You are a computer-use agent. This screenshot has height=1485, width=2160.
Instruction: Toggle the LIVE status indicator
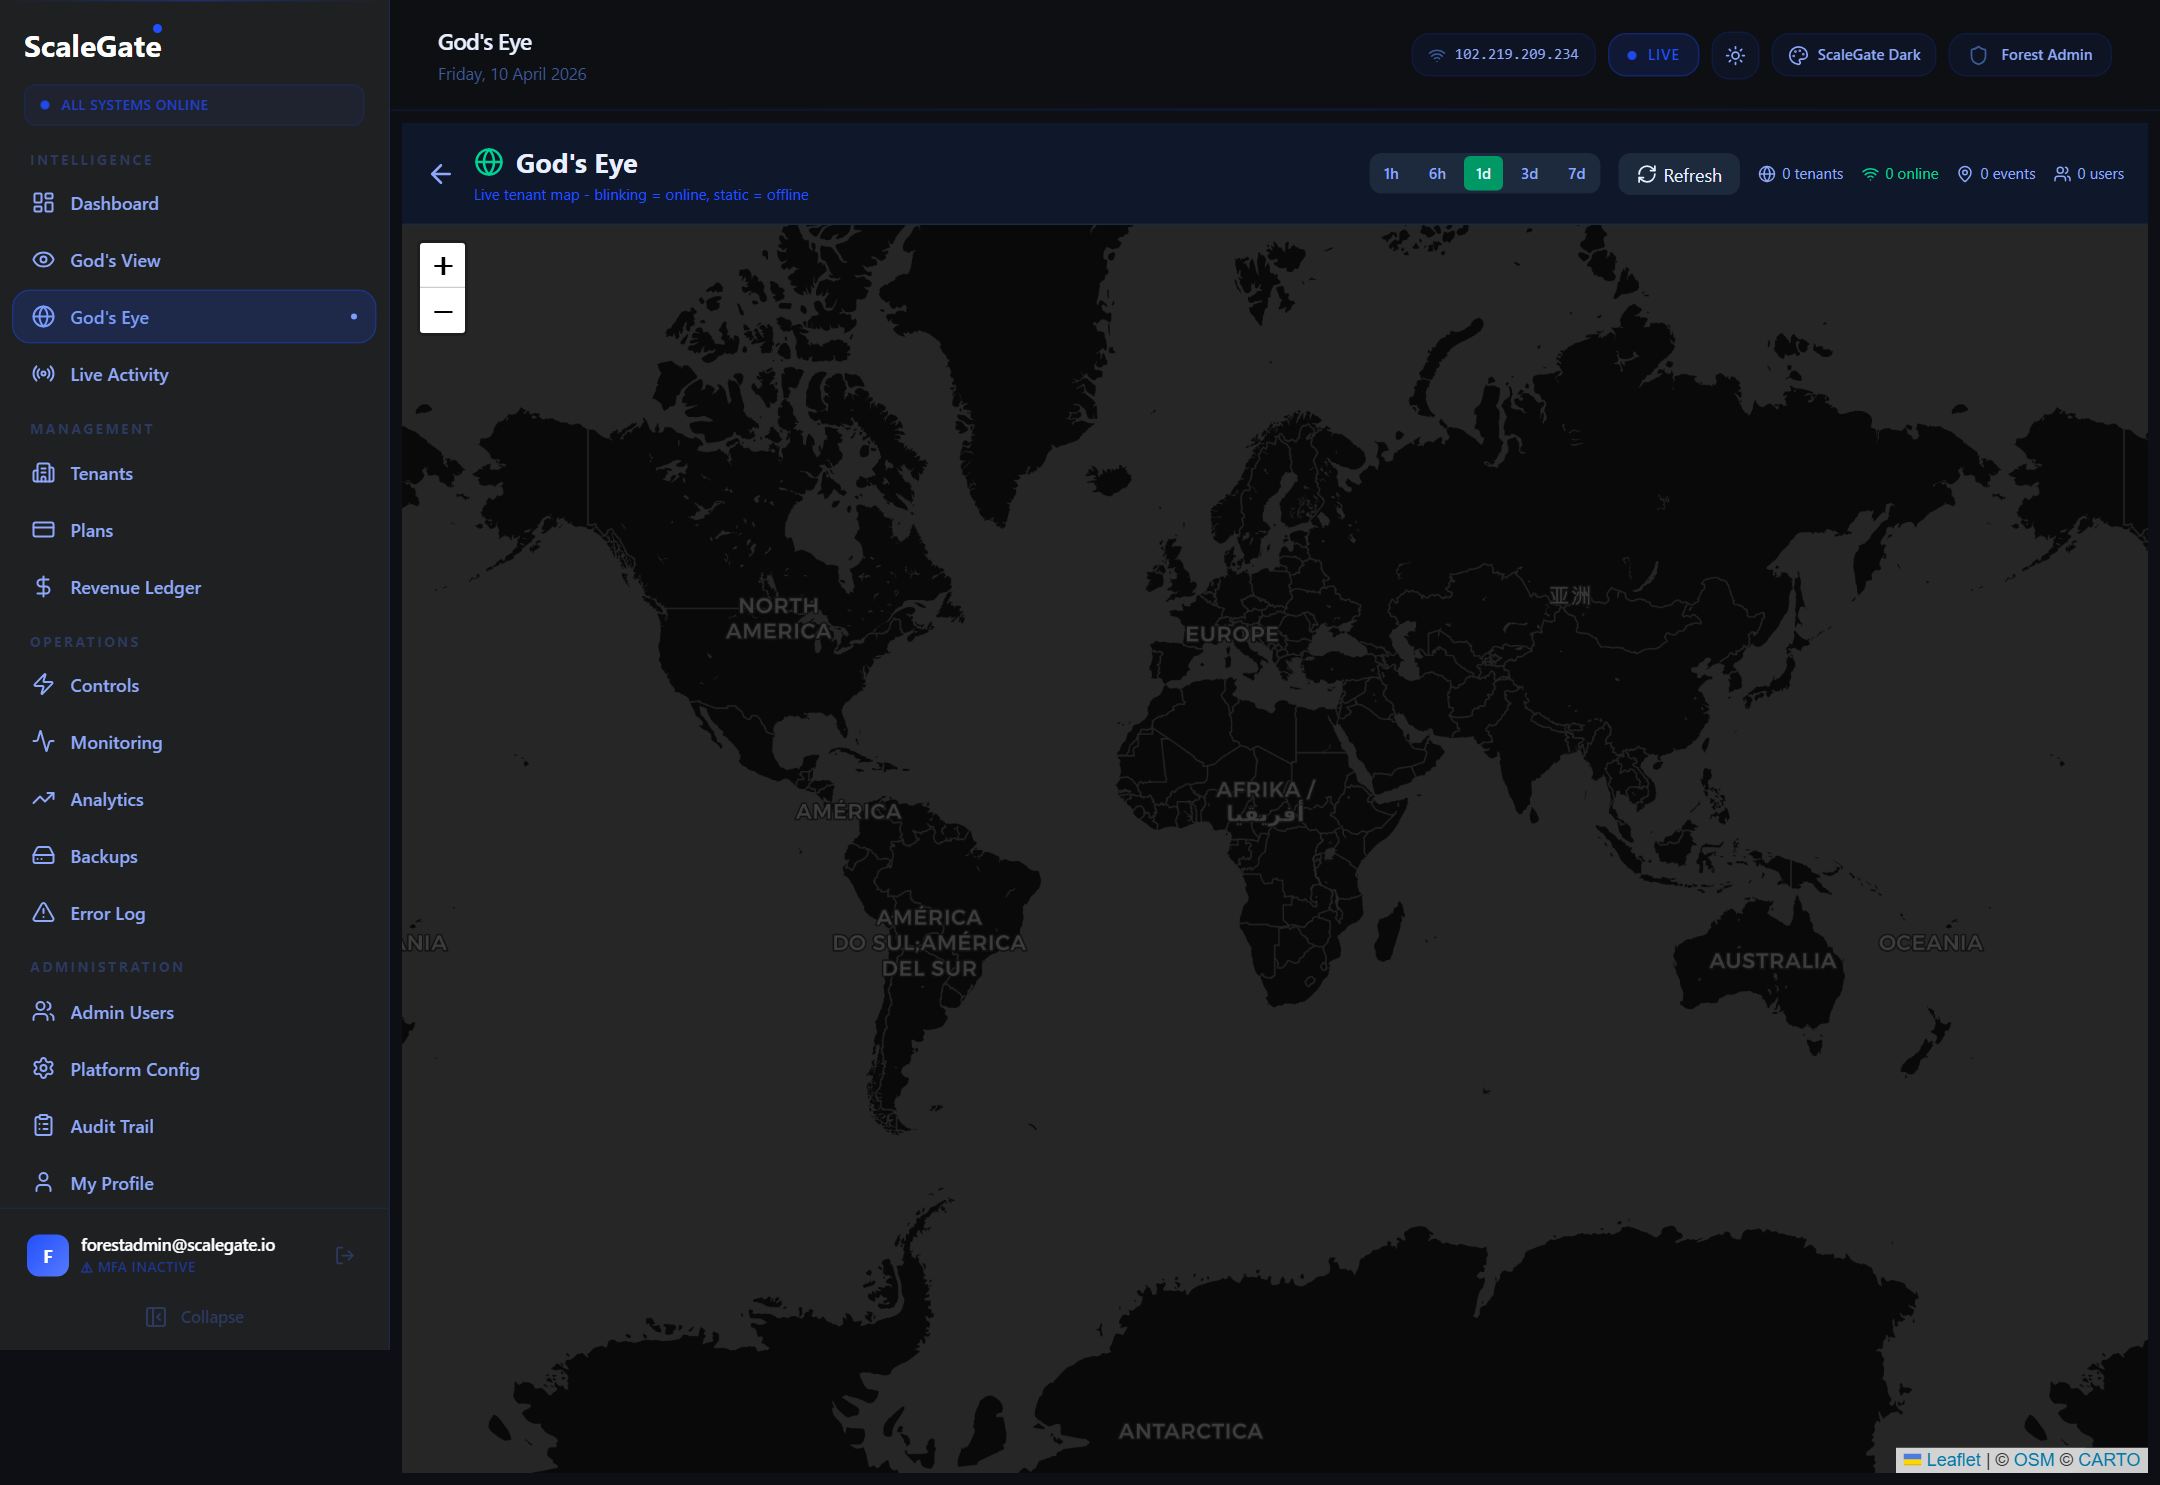[1652, 55]
